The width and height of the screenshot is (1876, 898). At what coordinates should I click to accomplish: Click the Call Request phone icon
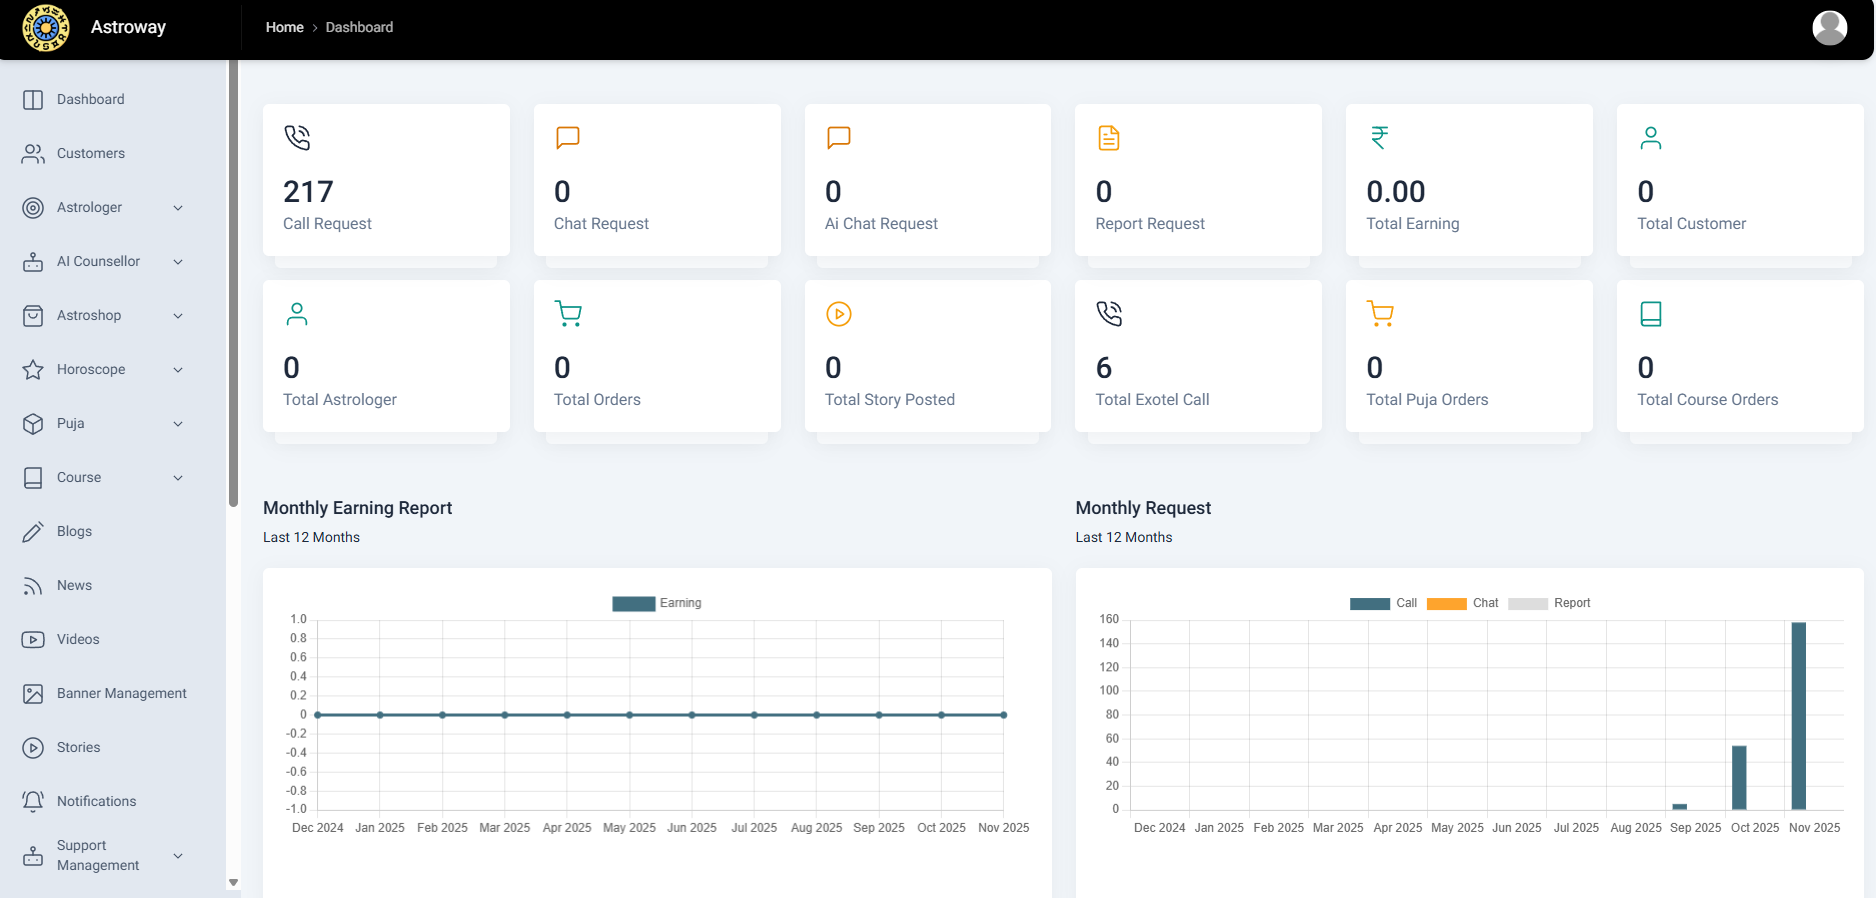297,137
